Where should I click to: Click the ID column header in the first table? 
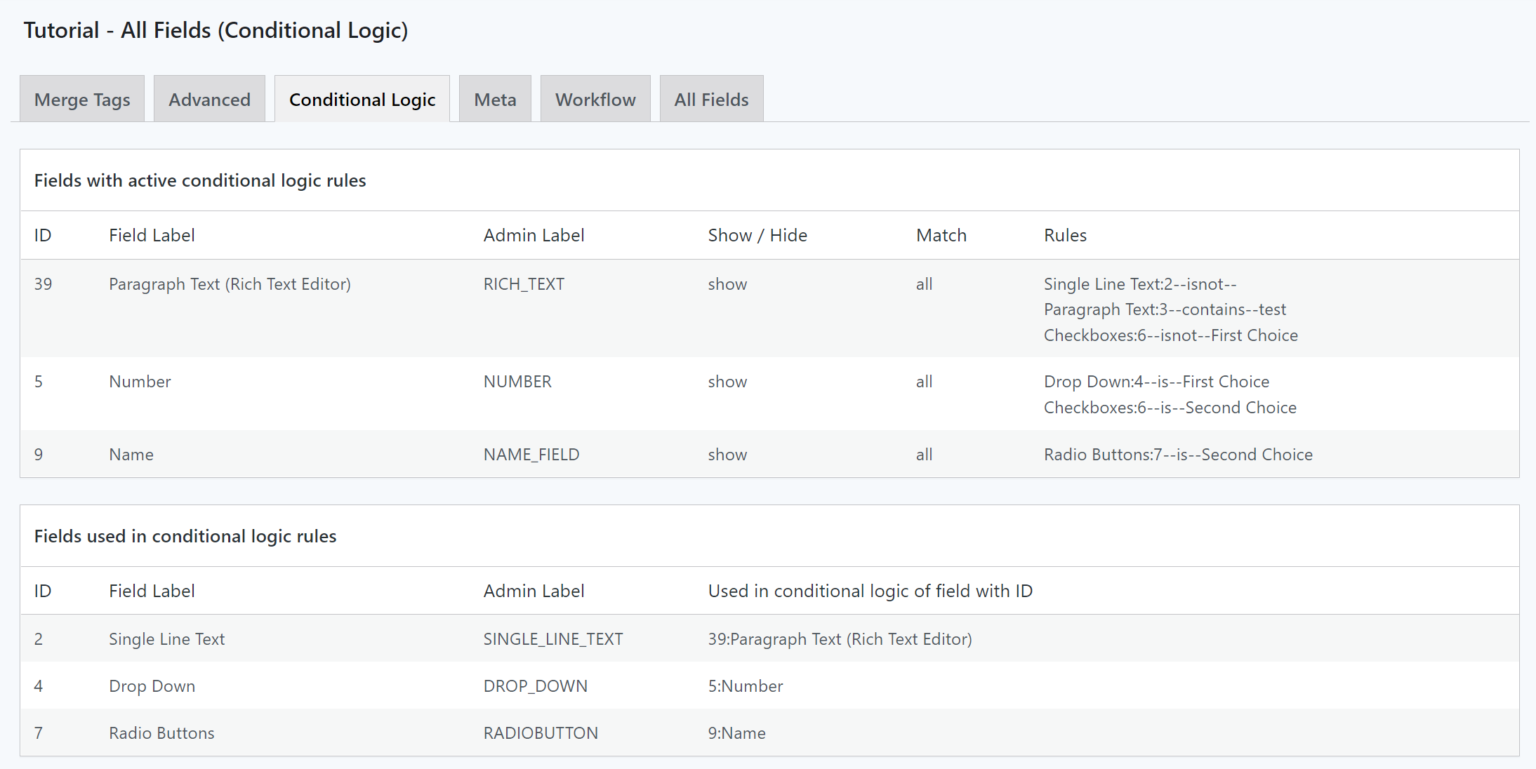(x=42, y=235)
